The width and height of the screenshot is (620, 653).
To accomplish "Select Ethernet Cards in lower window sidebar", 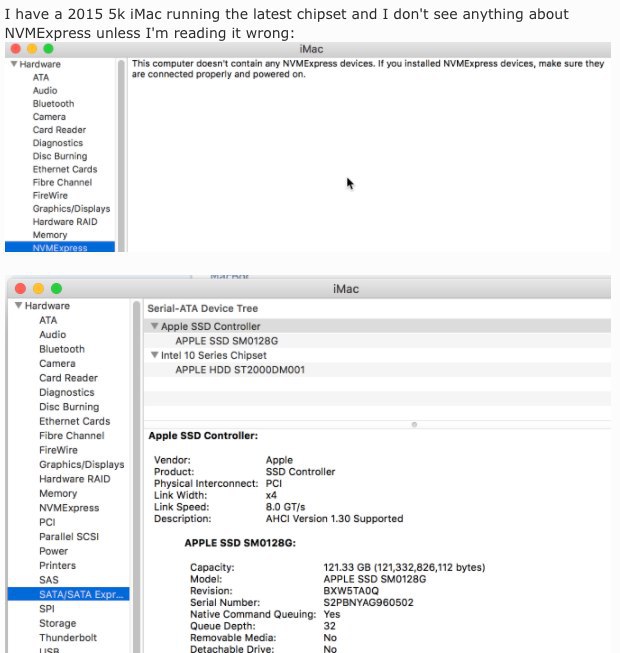I will click(75, 421).
